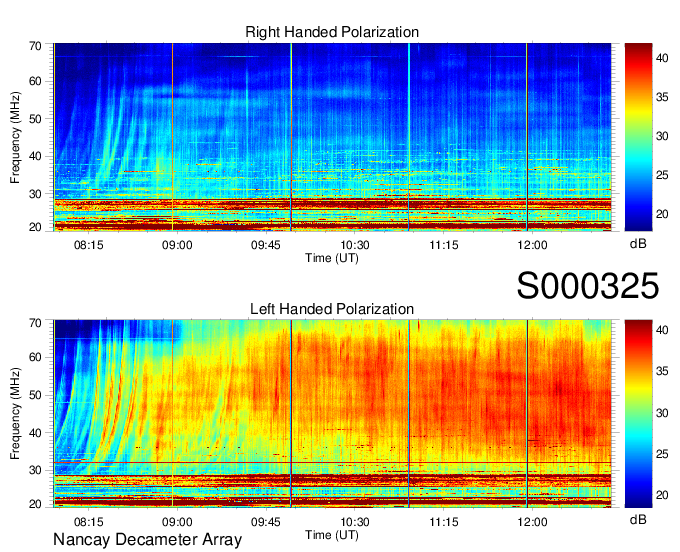Click the left-handed spectrogram plot
This screenshot has height=552, width=680.
coord(332,414)
